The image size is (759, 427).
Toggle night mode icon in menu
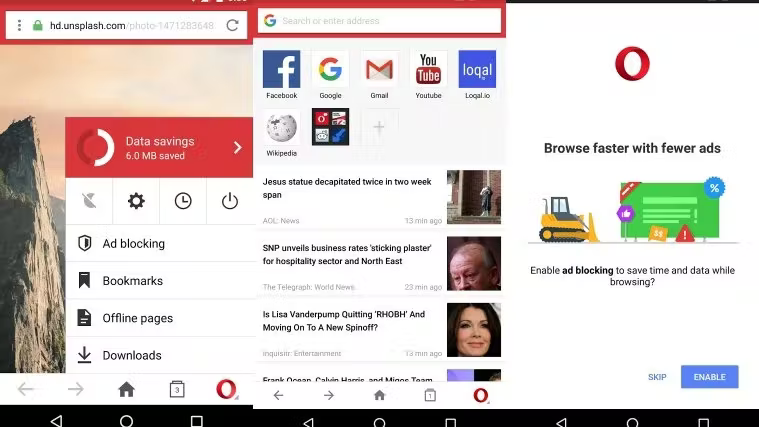pos(89,200)
